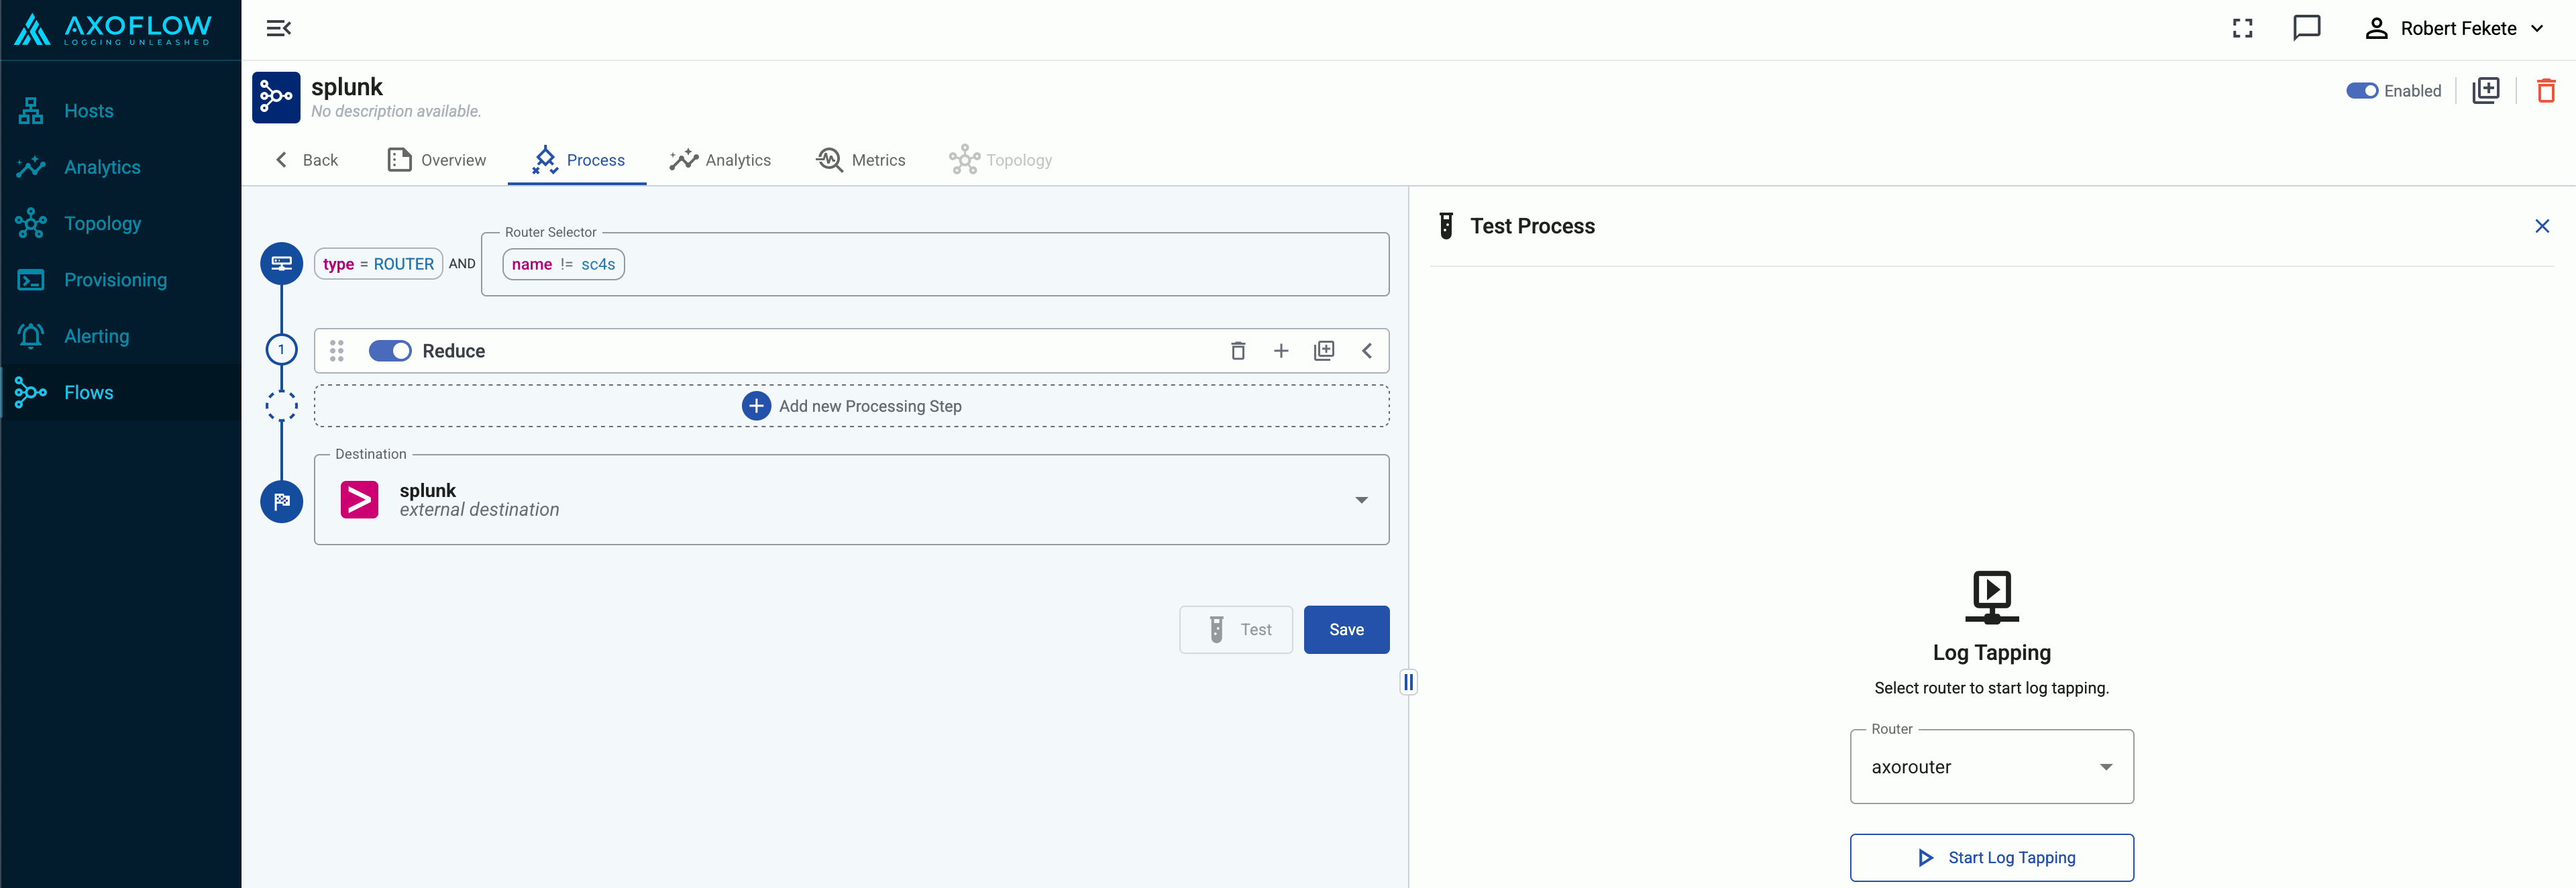
Task: Switch to the Process tab
Action: pos(577,160)
